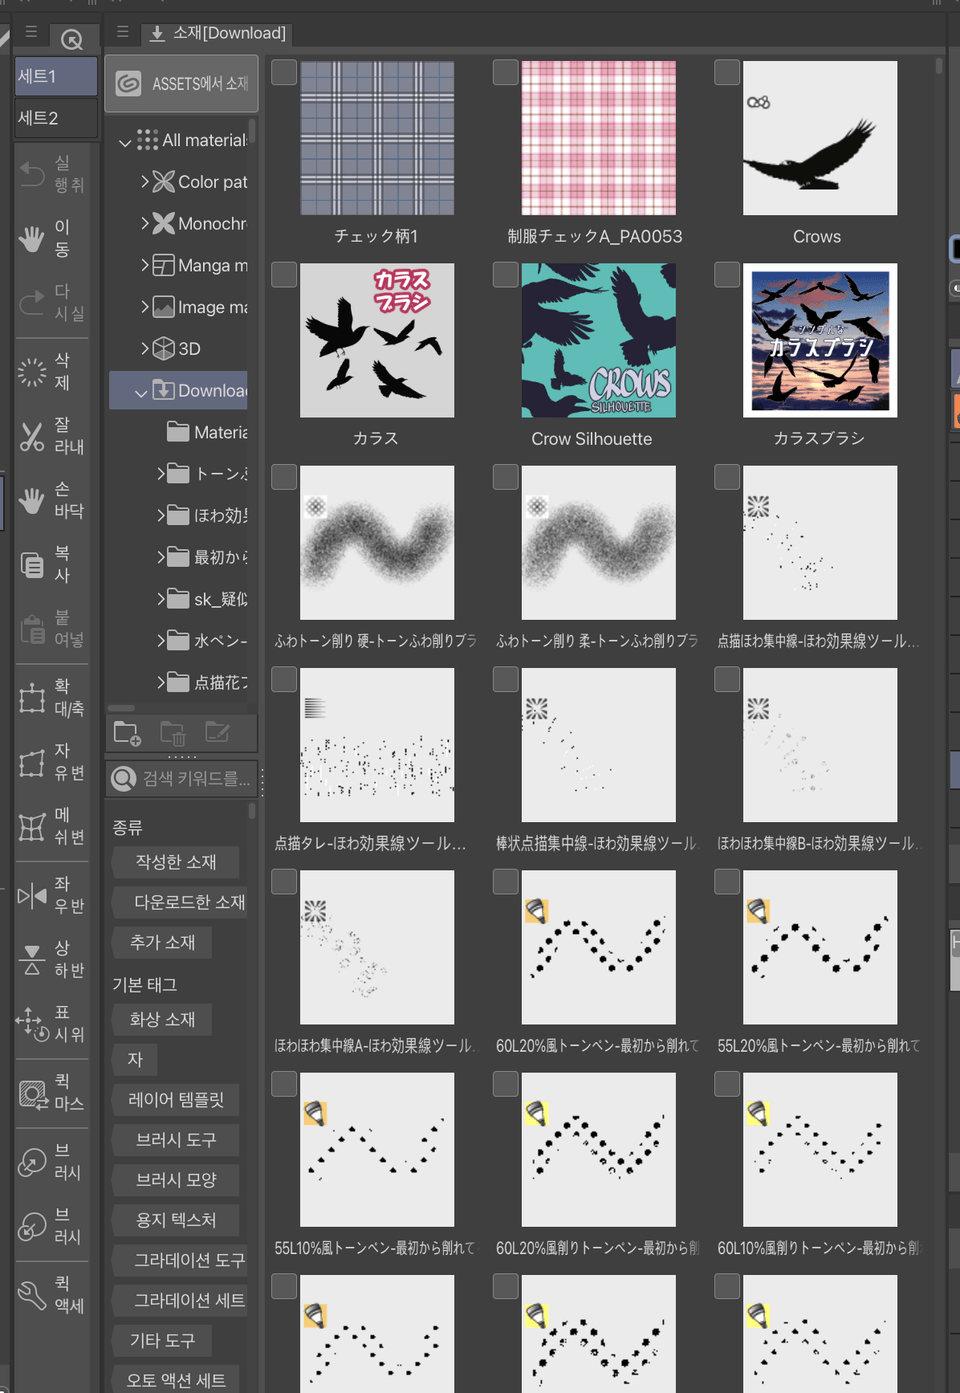This screenshot has width=960, height=1393.
Task: Filter by 레이어 템플릿 tag
Action: [176, 1099]
